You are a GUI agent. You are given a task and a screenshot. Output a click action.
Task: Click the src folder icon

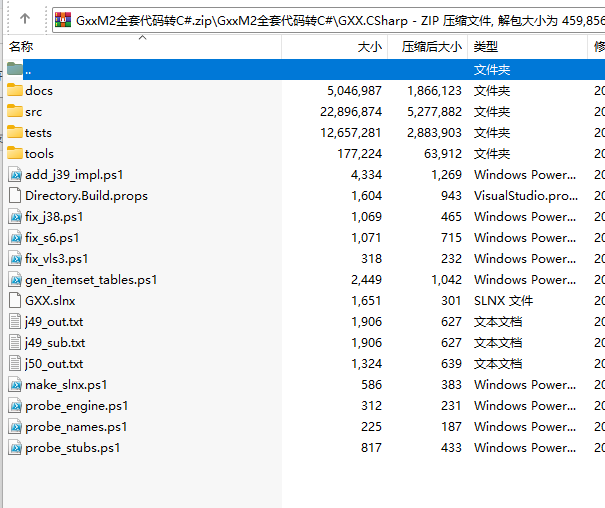point(15,111)
